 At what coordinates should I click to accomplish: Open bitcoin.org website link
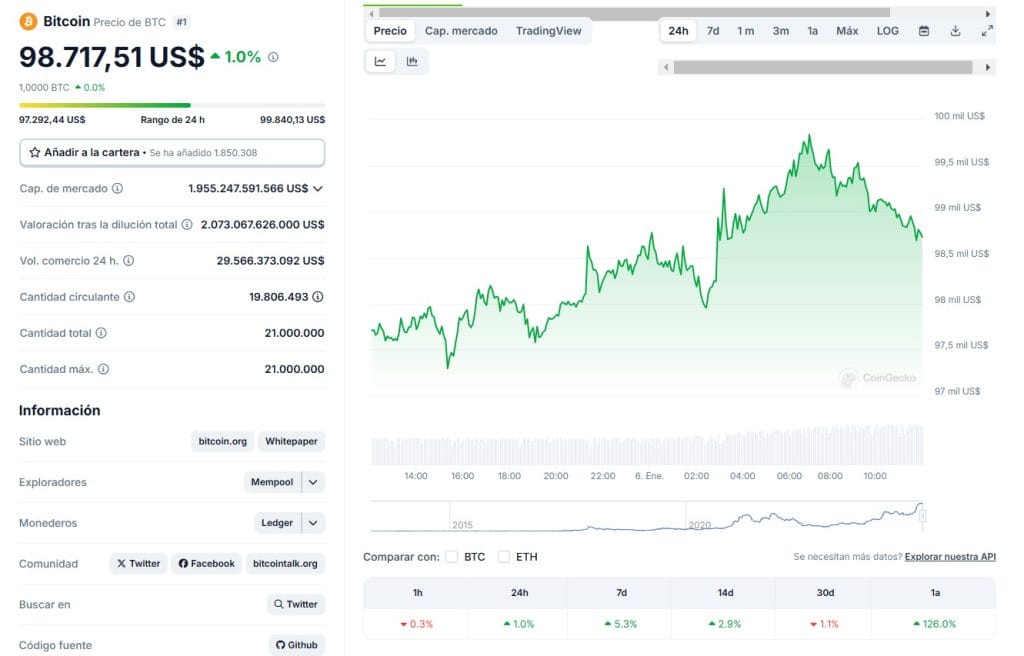tap(223, 442)
